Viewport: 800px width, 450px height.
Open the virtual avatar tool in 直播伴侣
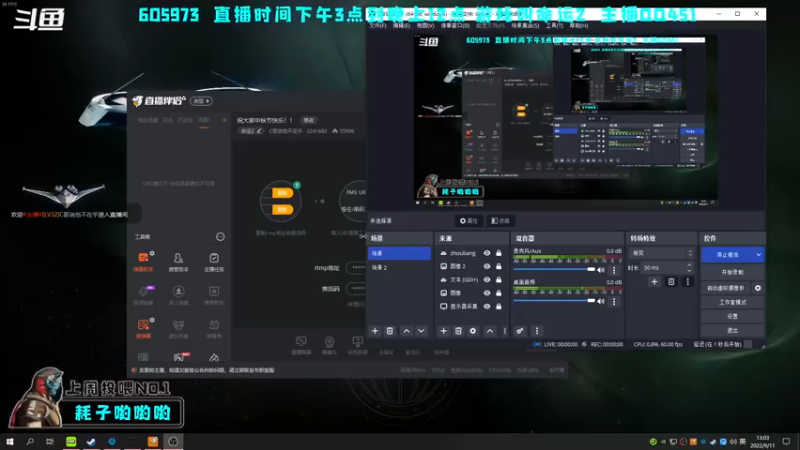[178, 328]
